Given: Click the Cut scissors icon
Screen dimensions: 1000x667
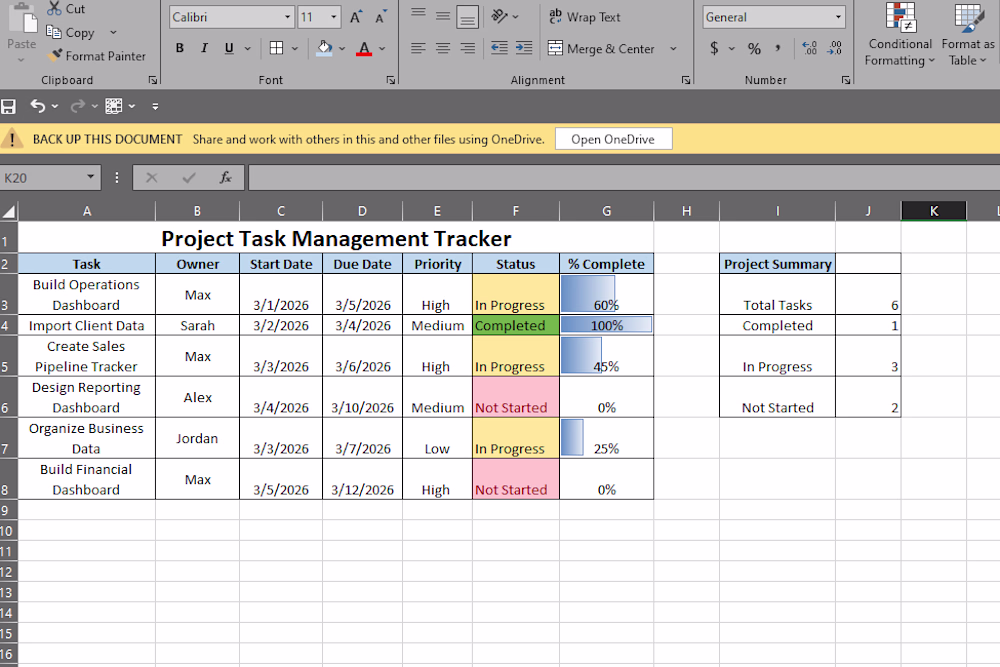Looking at the screenshot, I should click(x=55, y=8).
